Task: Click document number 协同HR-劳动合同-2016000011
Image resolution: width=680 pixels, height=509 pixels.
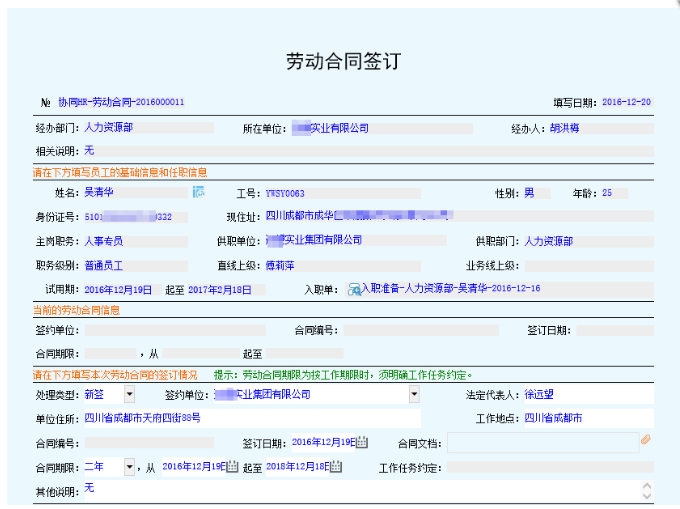Action: click(x=121, y=102)
